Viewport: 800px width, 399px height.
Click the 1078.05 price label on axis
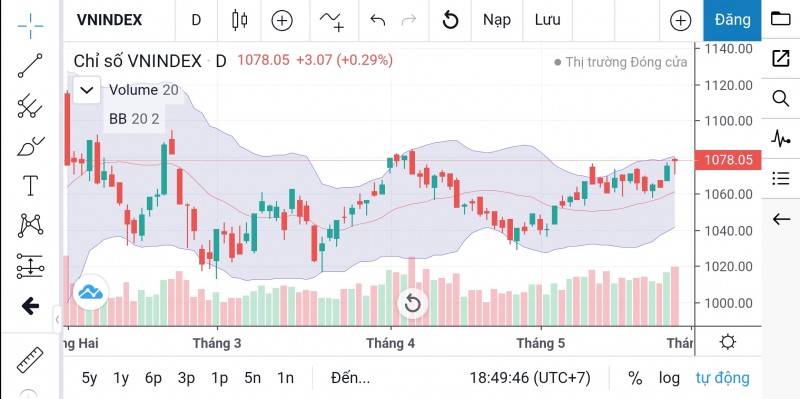point(728,160)
